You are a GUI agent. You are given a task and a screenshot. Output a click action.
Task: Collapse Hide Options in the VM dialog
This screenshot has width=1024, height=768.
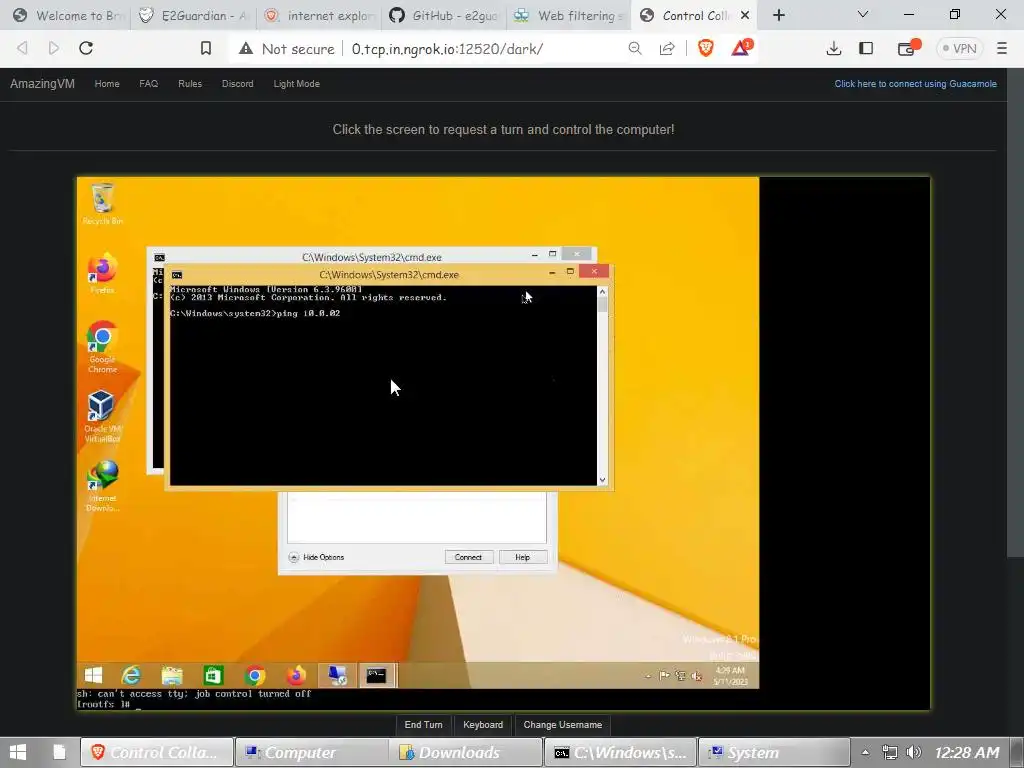[x=316, y=557]
